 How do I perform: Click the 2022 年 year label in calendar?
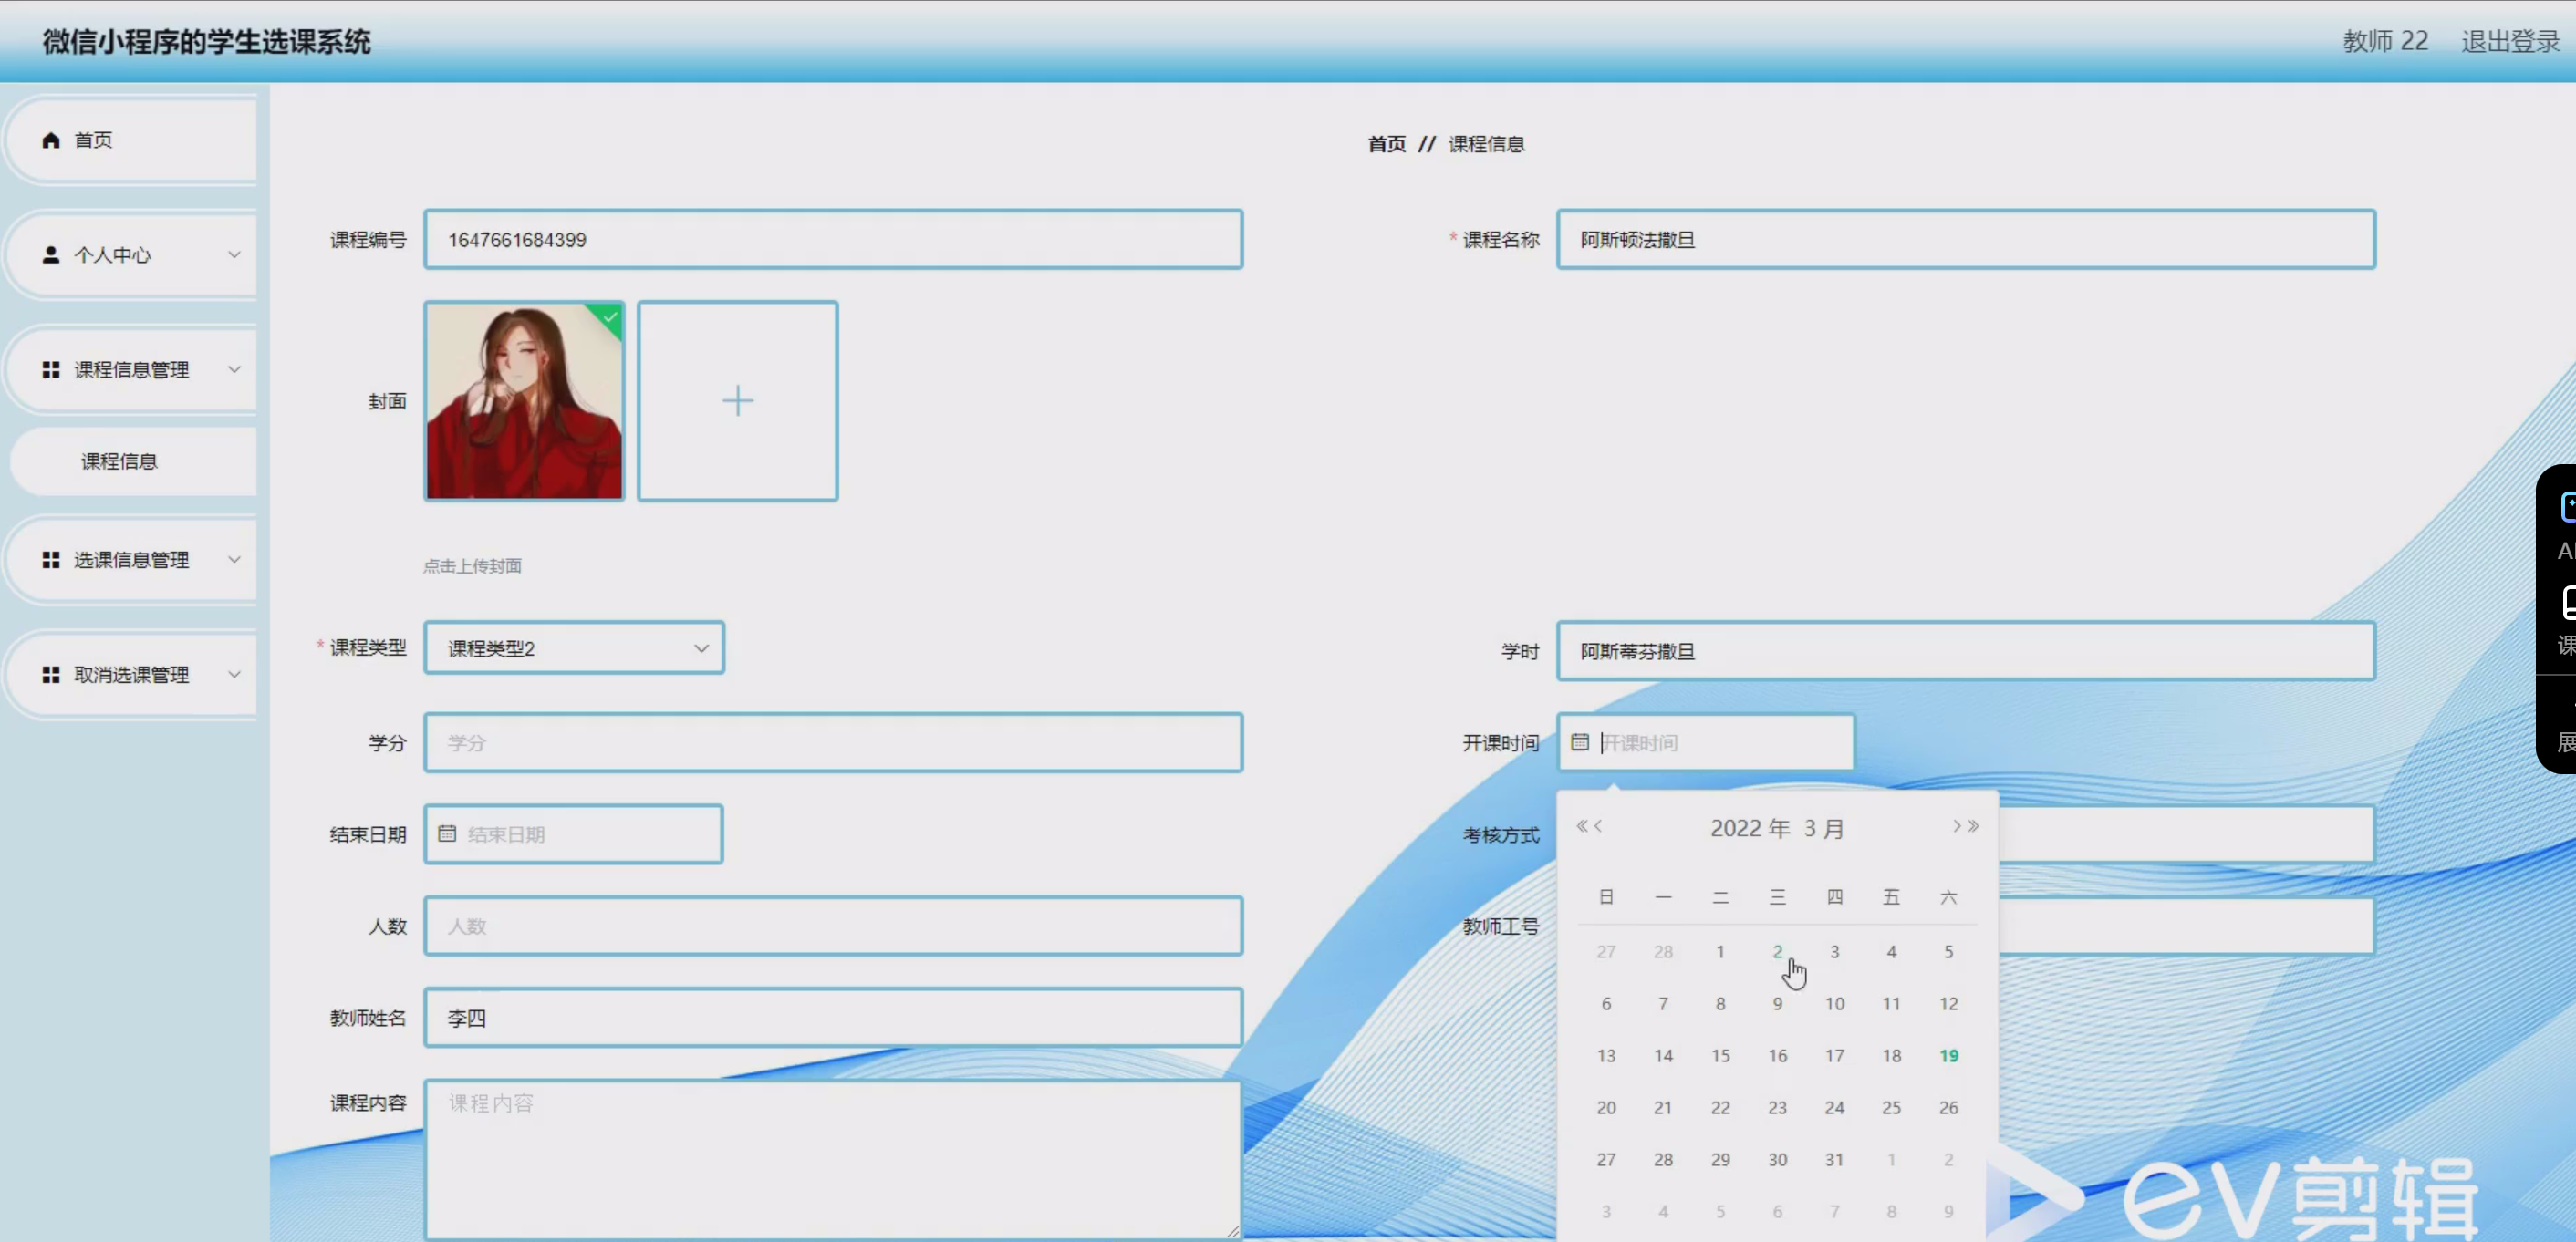(x=1750, y=828)
